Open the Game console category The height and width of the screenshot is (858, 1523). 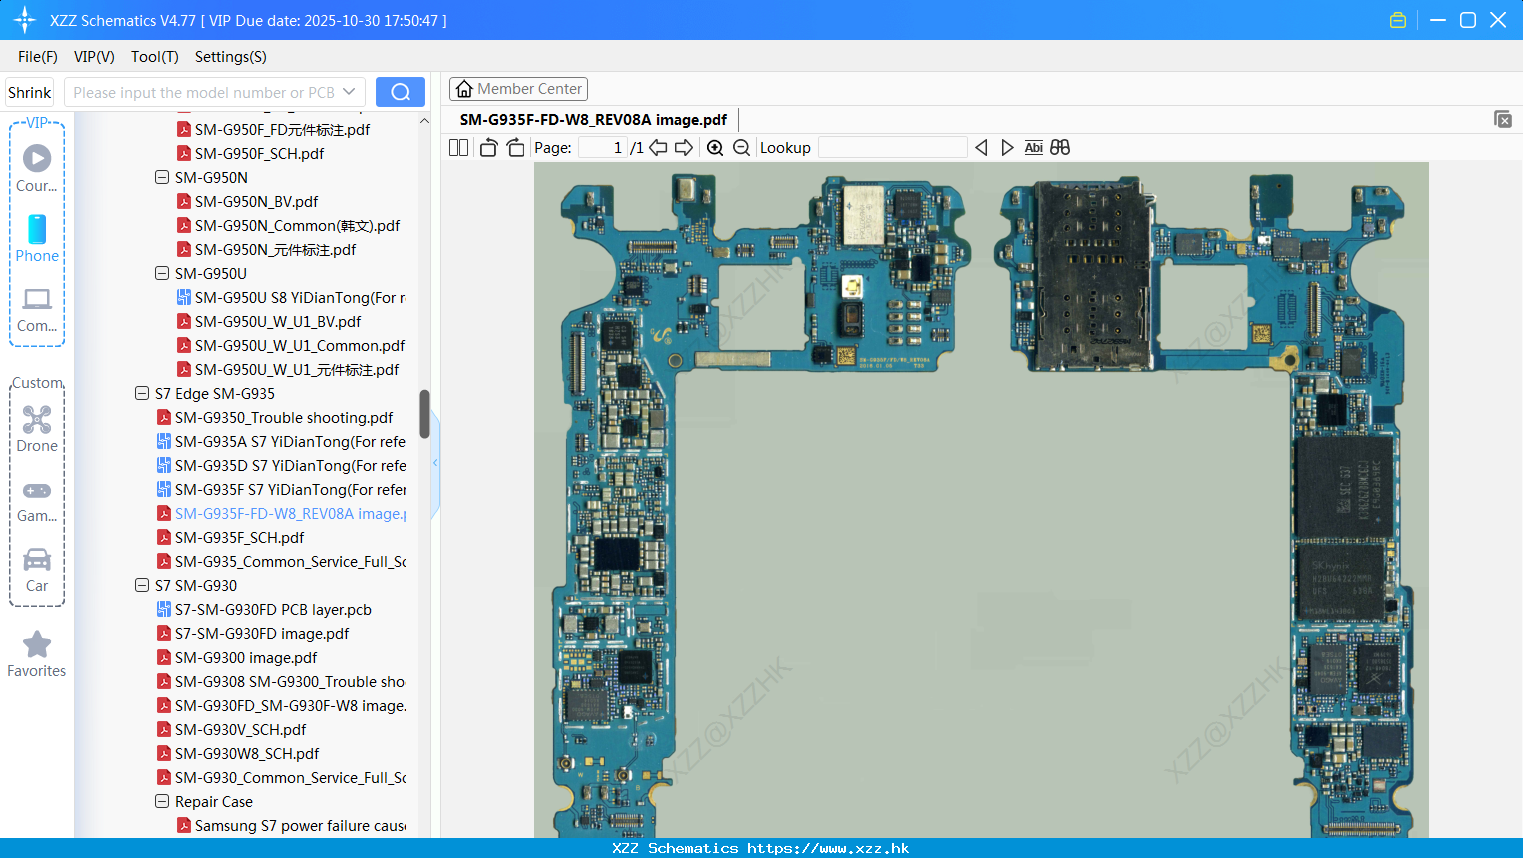[37, 490]
